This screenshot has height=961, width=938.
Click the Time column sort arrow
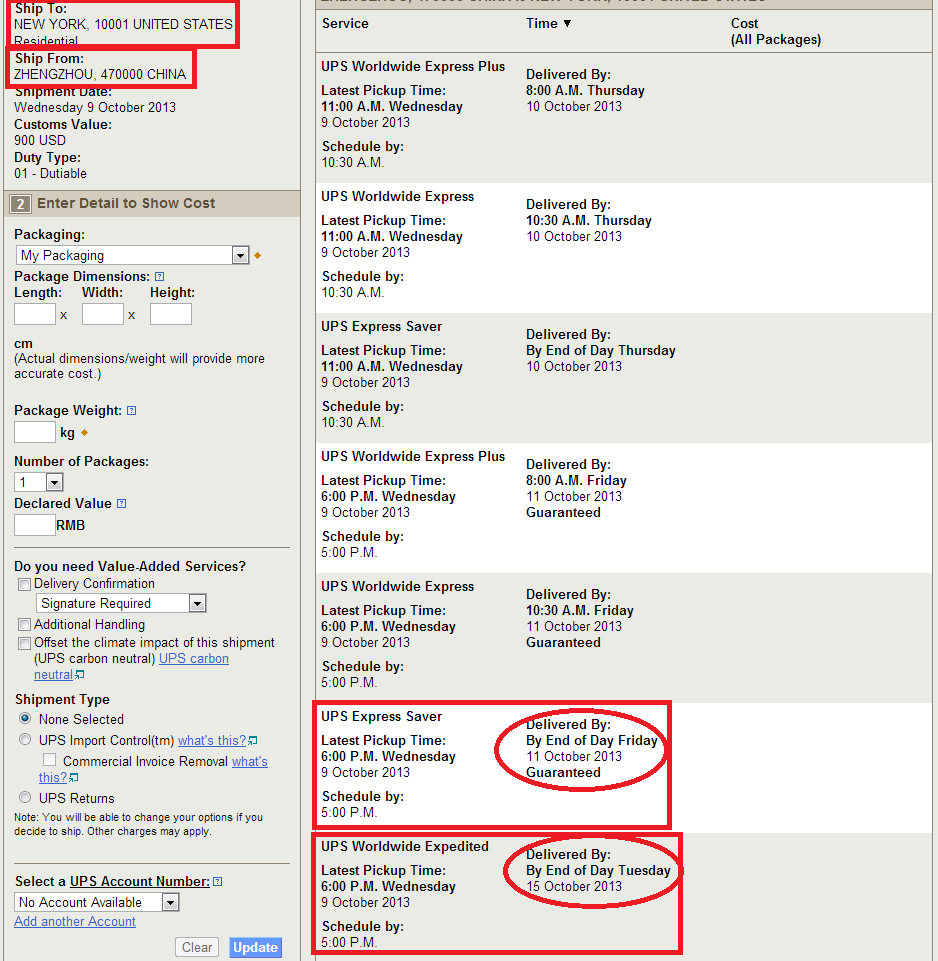point(567,23)
